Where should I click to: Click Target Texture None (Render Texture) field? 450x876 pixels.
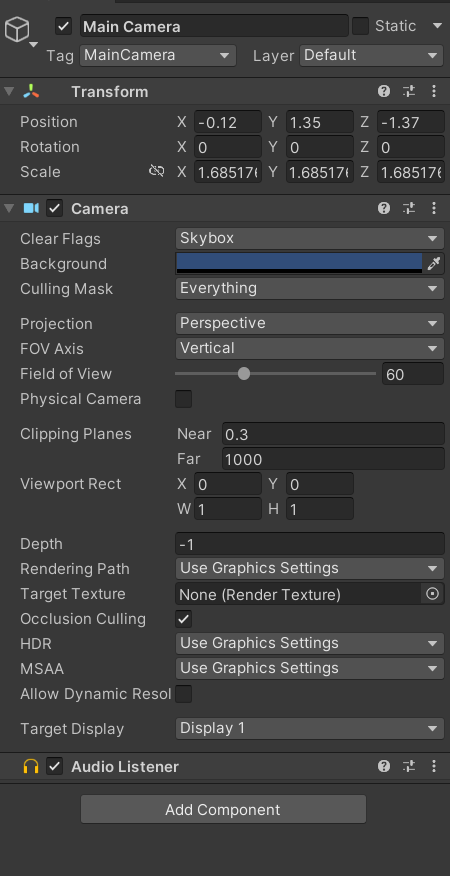click(299, 594)
